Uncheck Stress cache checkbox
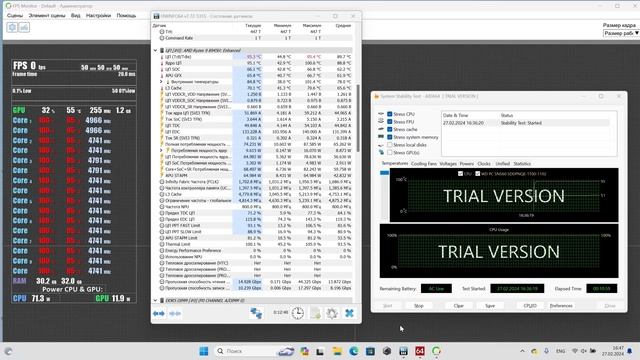 390,129
